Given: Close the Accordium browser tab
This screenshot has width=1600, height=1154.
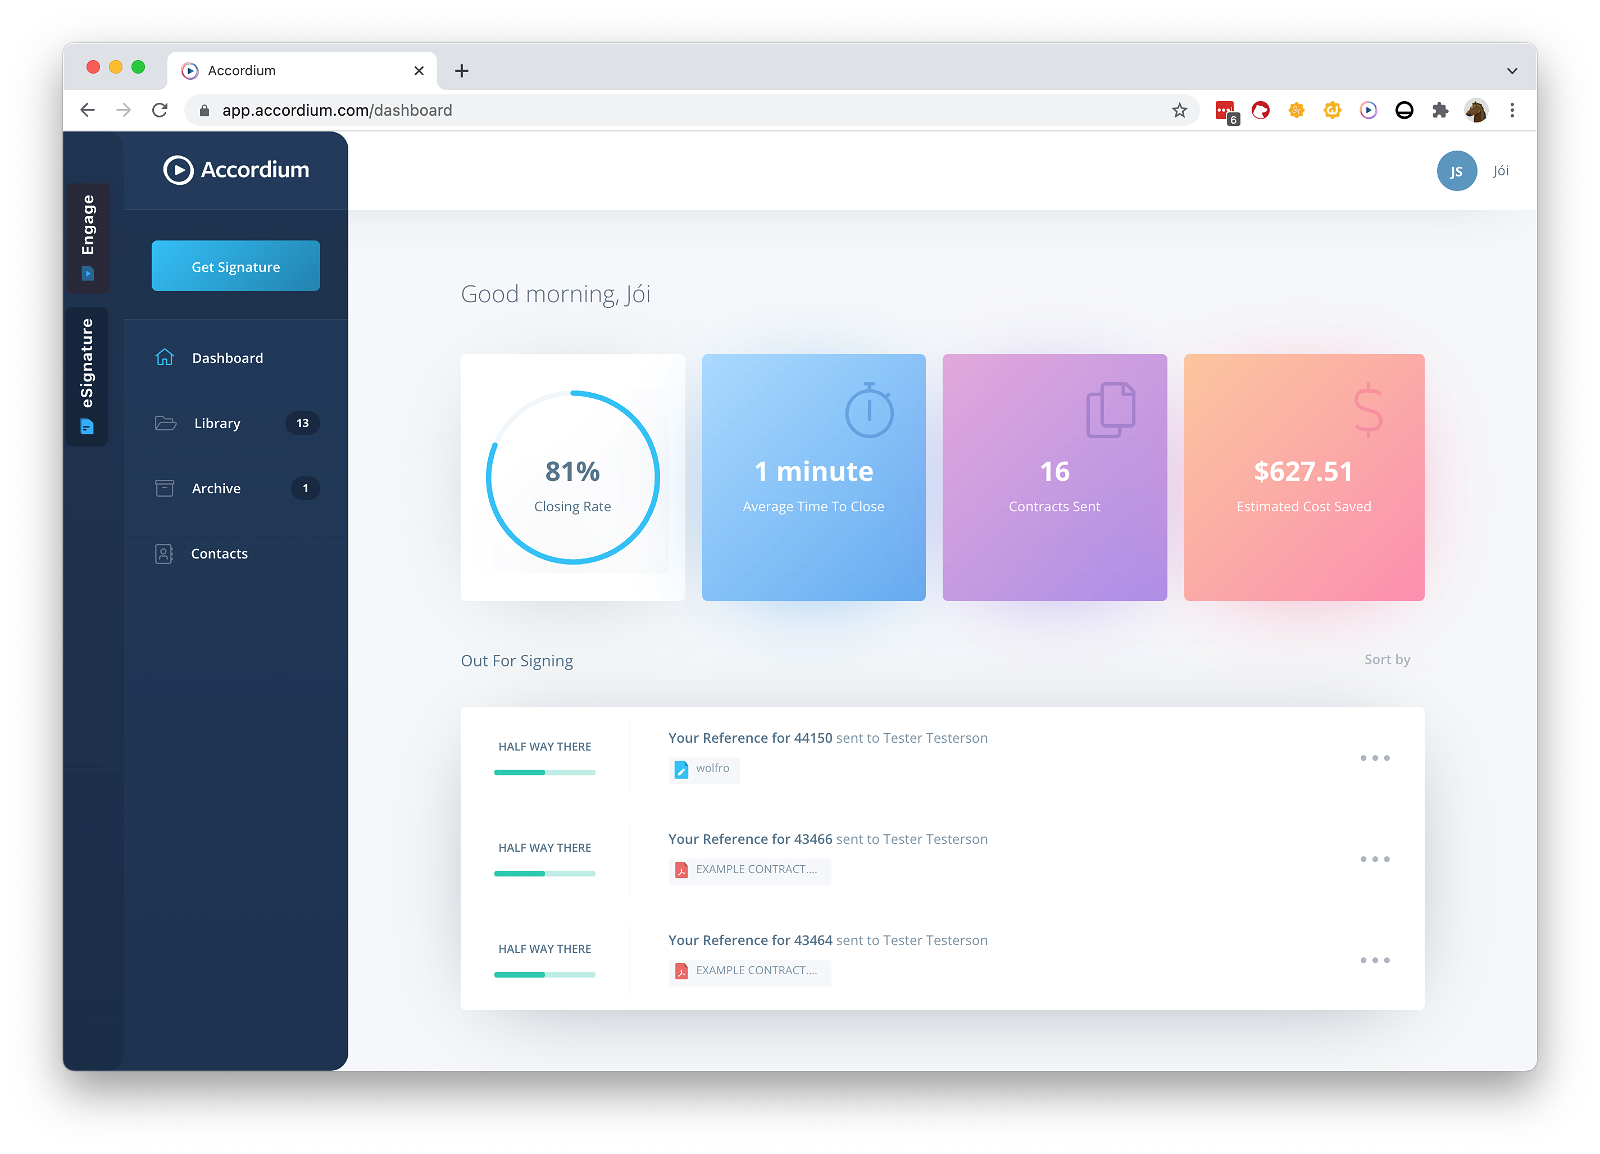Looking at the screenshot, I should [x=419, y=71].
